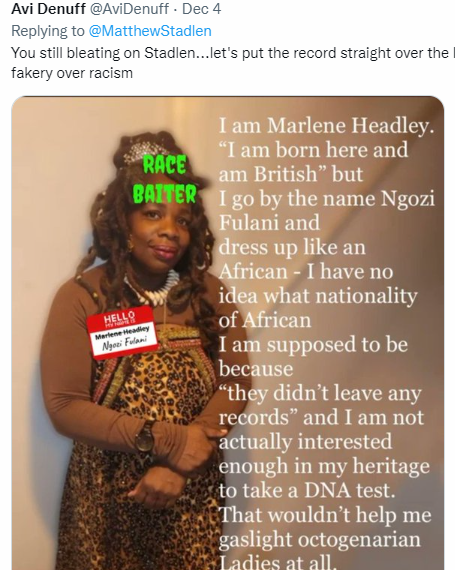Click the wristwatch in the photo
455x570 pixels.
coord(145,438)
